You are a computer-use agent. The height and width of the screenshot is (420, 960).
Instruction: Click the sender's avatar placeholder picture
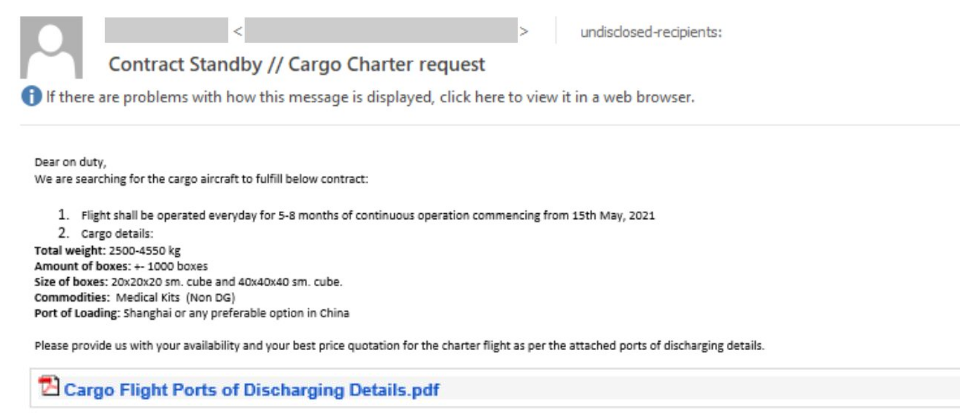pos(51,47)
